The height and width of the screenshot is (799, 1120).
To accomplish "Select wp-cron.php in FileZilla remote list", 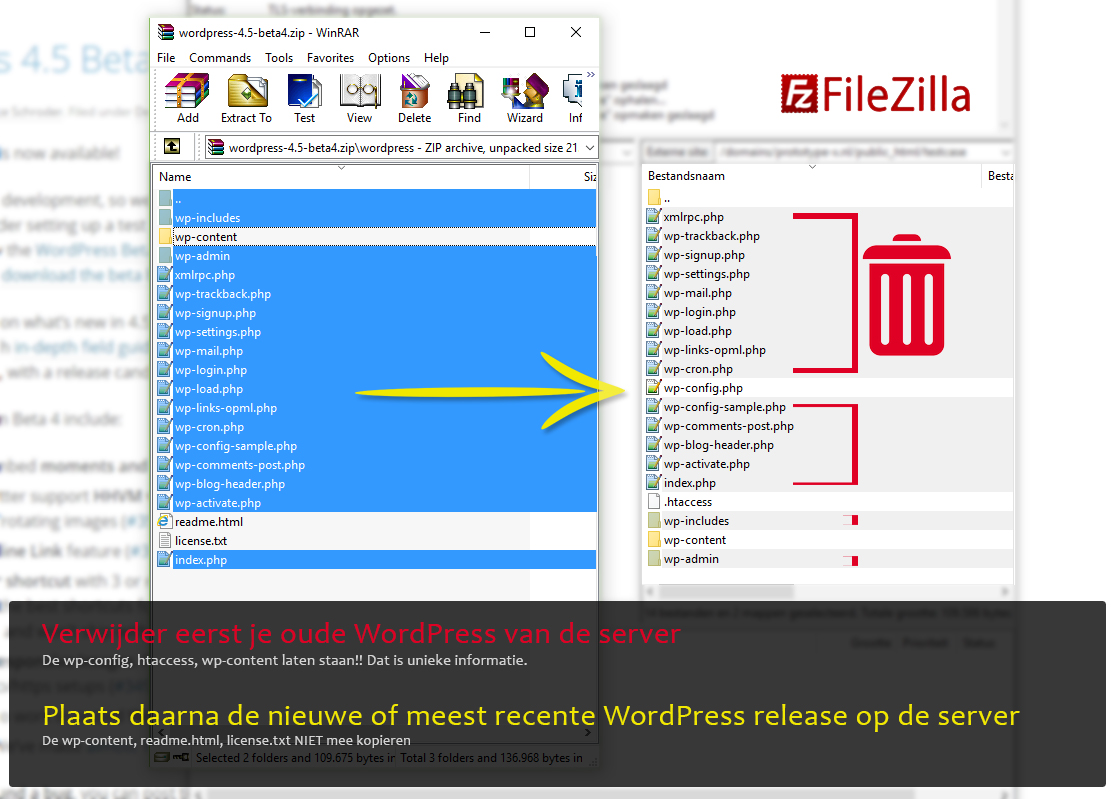I will 828,369.
